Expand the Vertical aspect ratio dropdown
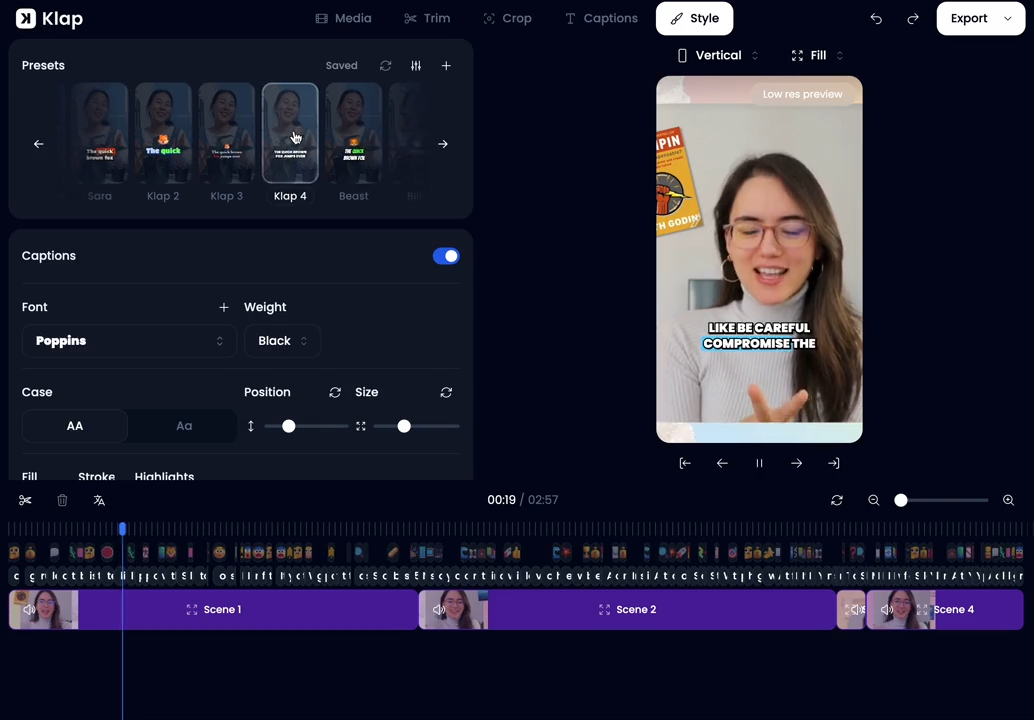 pos(718,56)
